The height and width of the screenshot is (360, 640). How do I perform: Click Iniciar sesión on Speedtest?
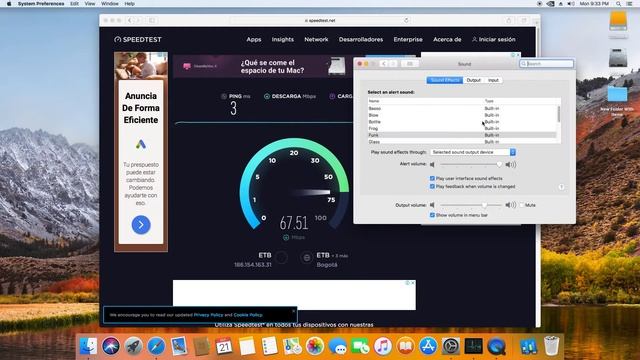coord(493,40)
